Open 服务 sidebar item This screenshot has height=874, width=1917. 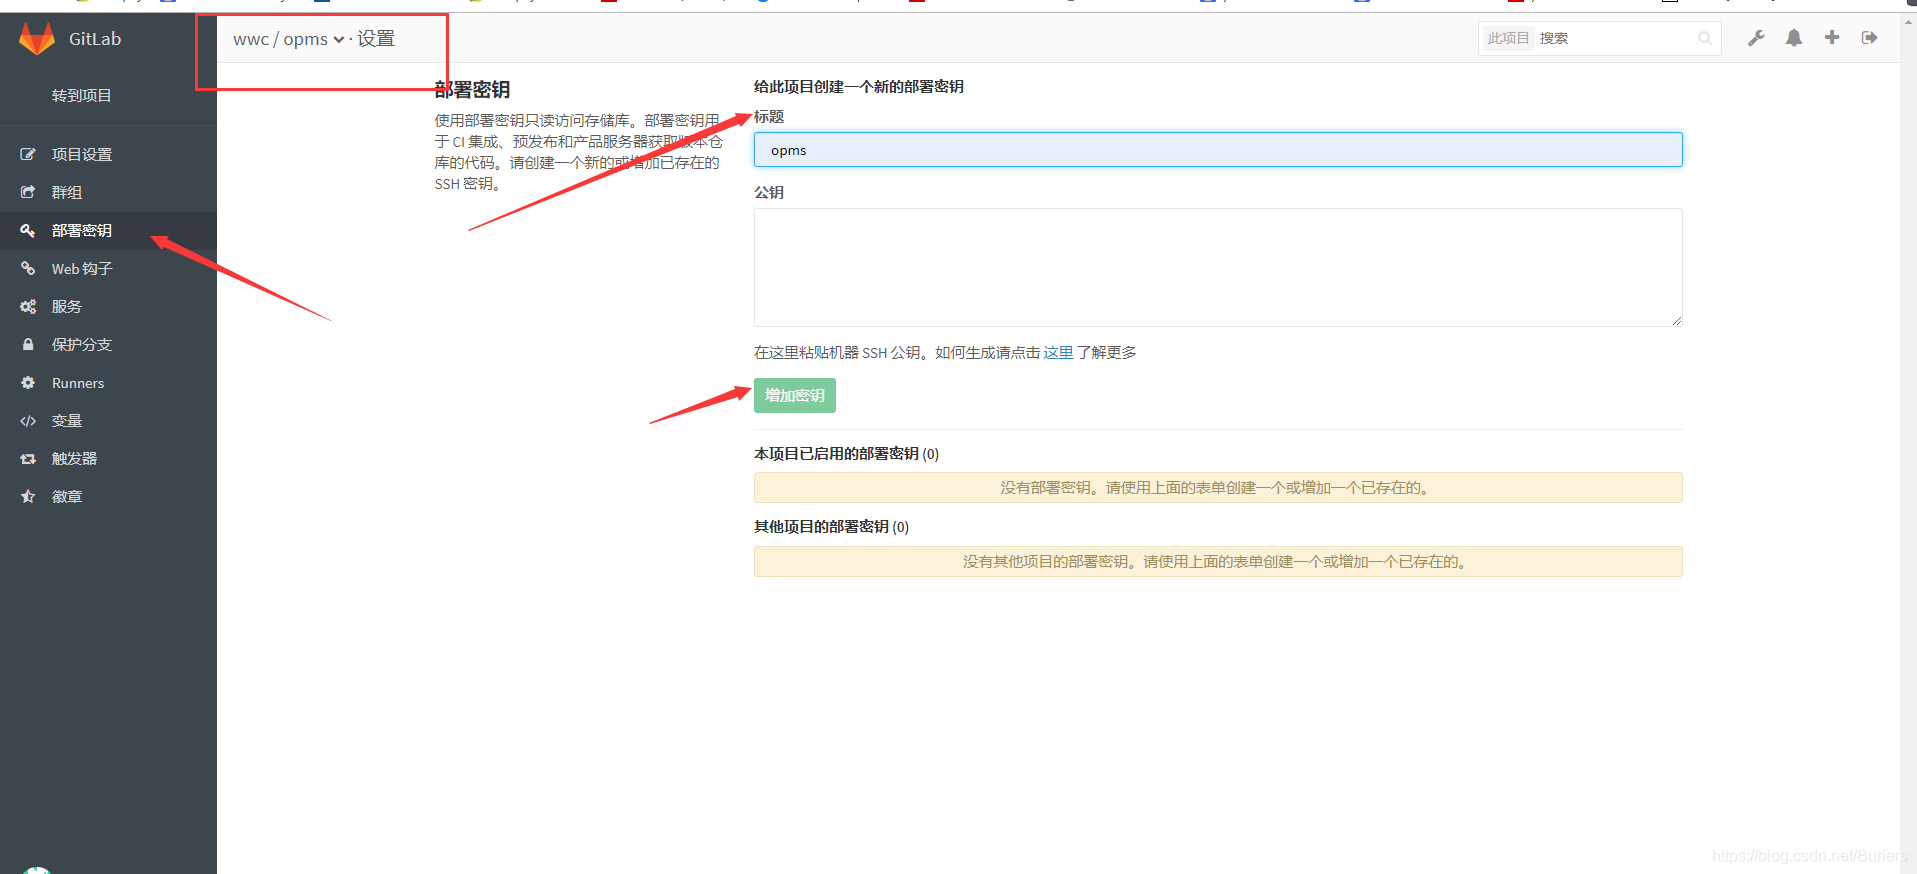(x=108, y=306)
